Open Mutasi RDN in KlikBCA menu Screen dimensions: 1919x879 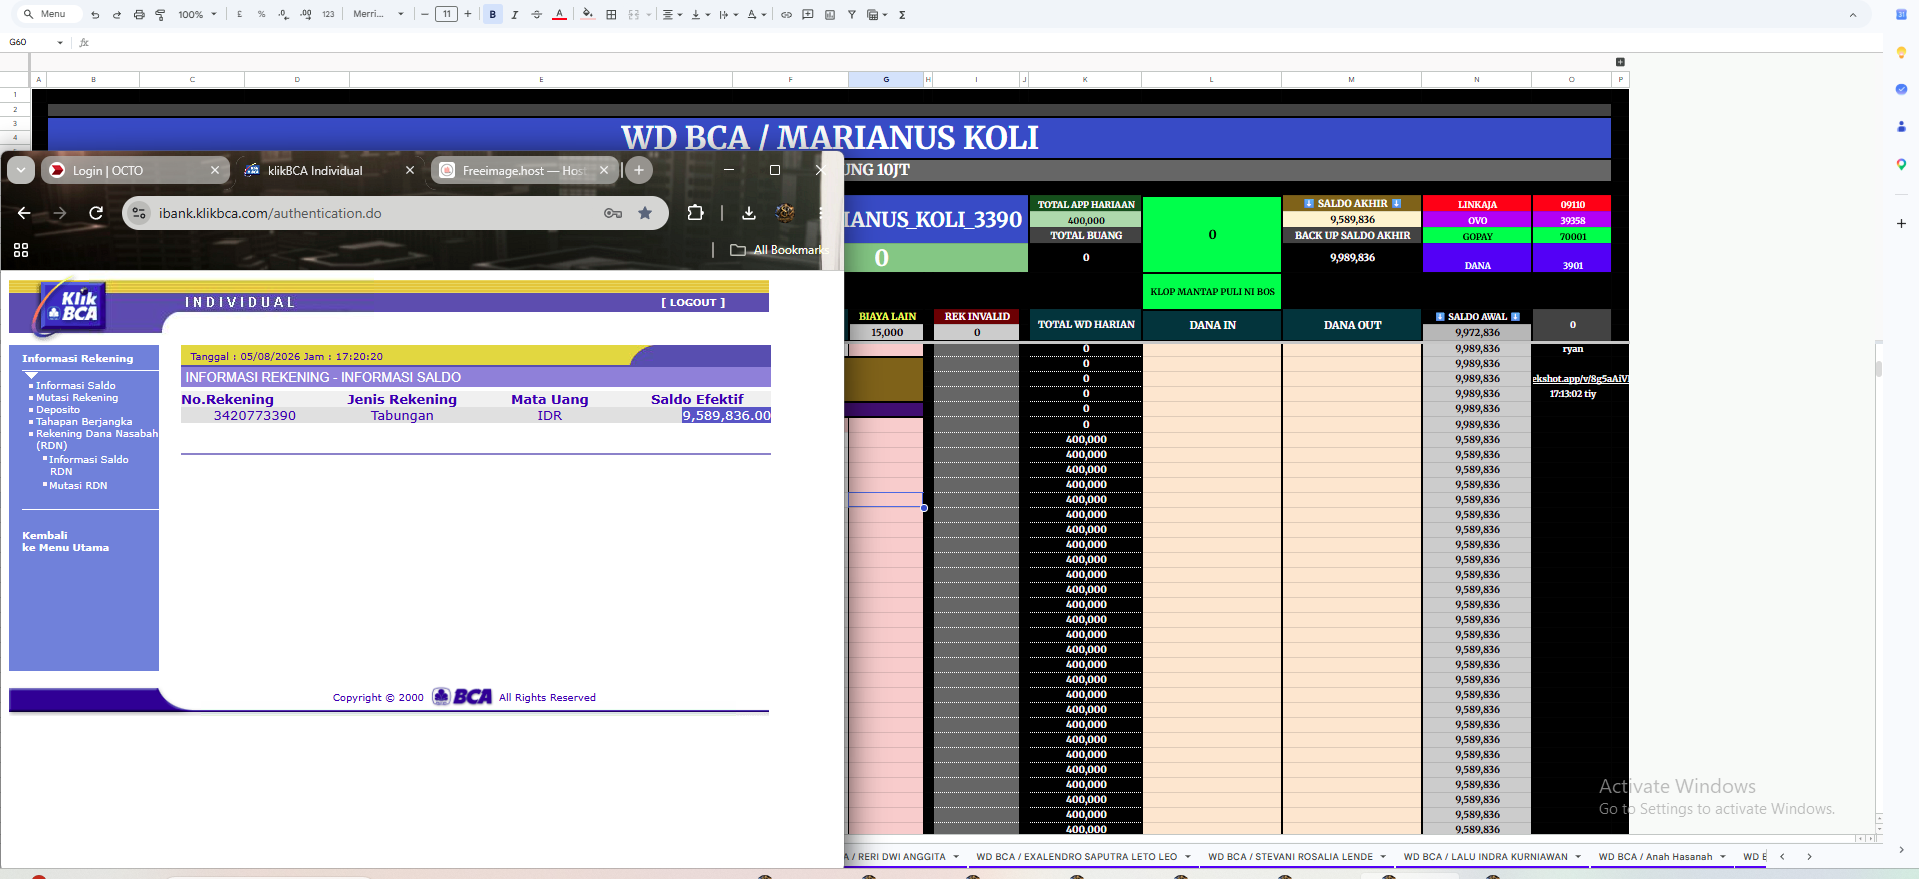78,485
